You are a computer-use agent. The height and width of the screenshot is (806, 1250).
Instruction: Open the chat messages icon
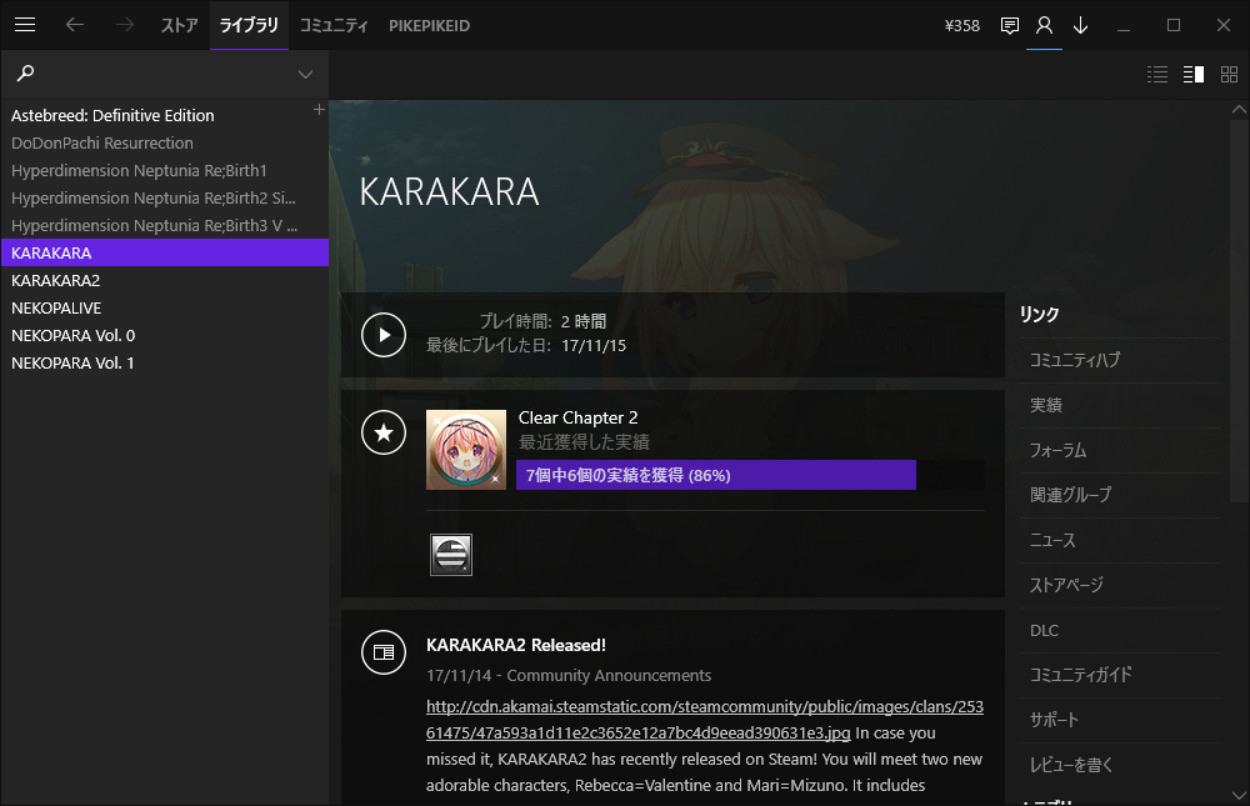point(1010,26)
